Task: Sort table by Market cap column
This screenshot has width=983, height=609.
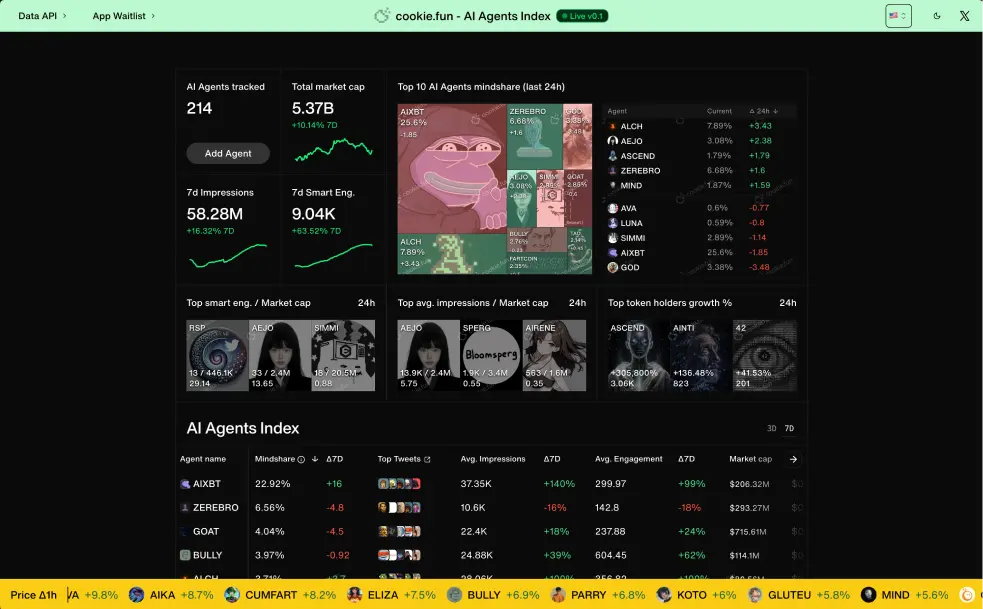Action: click(x=750, y=459)
